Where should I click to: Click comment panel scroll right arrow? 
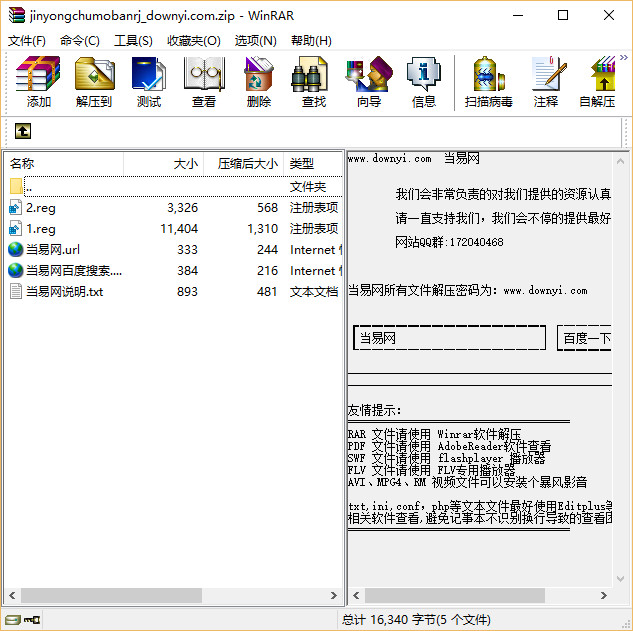coord(604,595)
